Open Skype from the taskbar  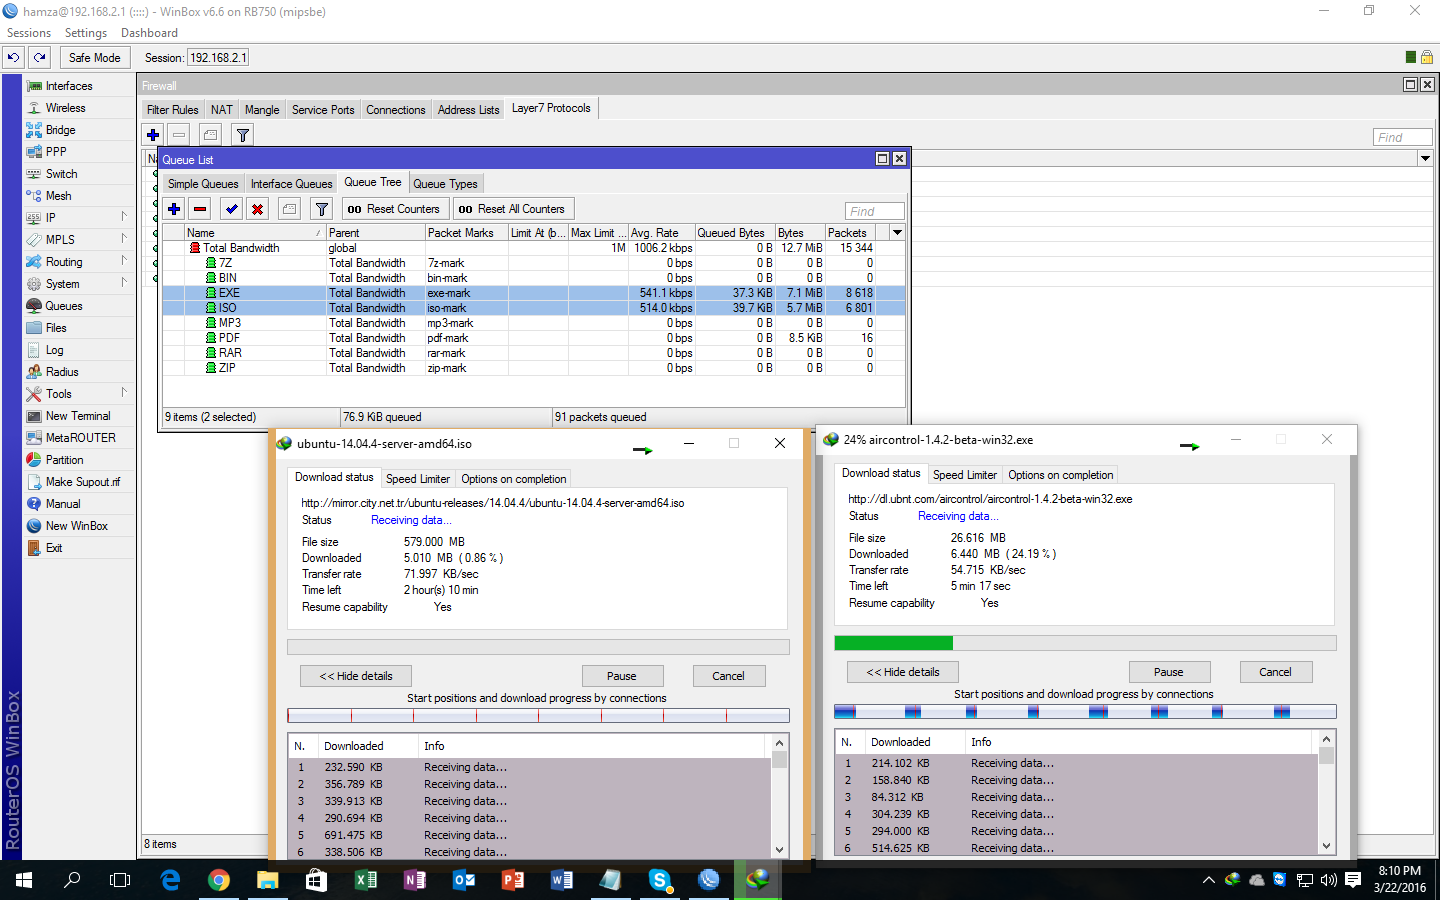coord(659,880)
